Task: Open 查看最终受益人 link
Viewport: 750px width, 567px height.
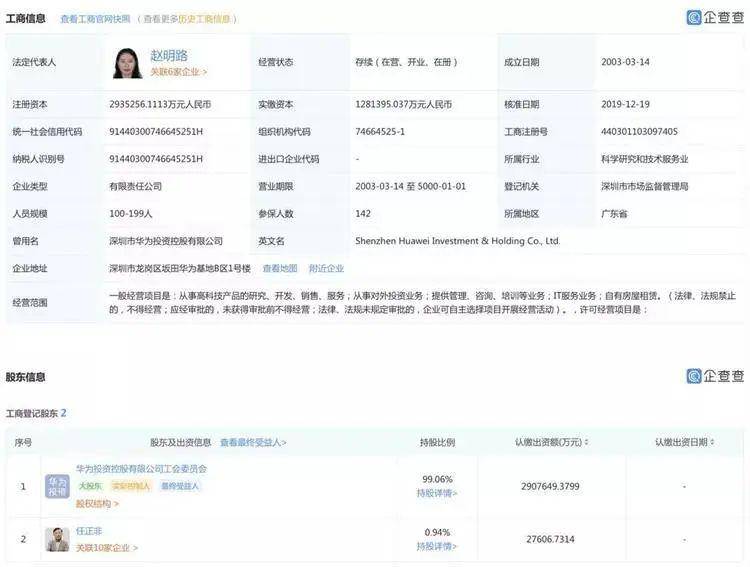Action: pyautogui.click(x=253, y=443)
